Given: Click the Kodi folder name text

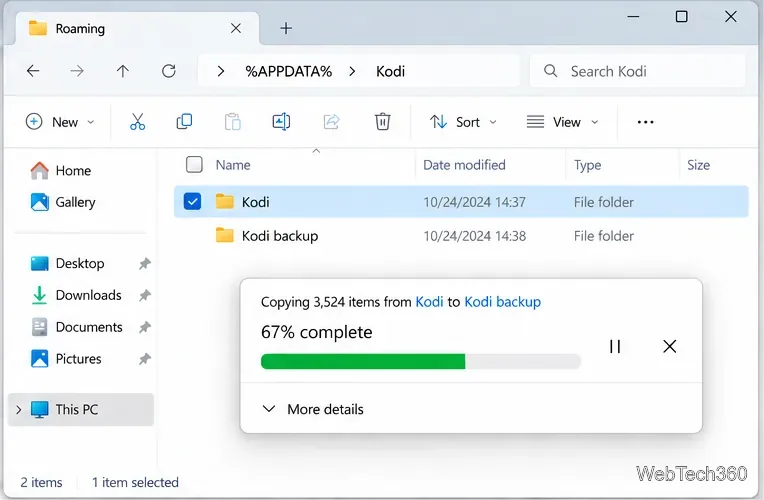Looking at the screenshot, I should 255,202.
